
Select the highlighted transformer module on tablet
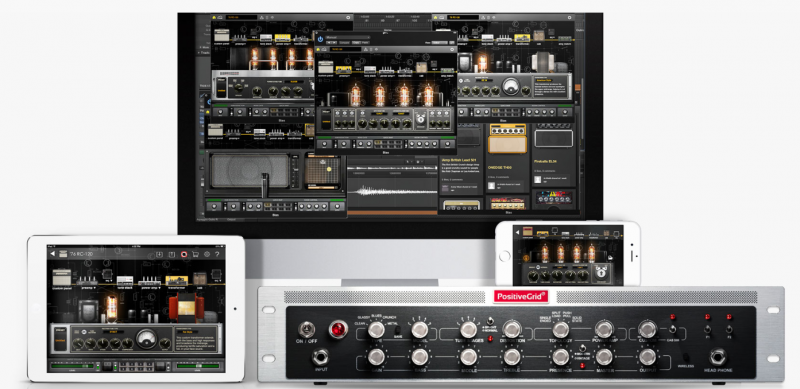[x=177, y=280]
